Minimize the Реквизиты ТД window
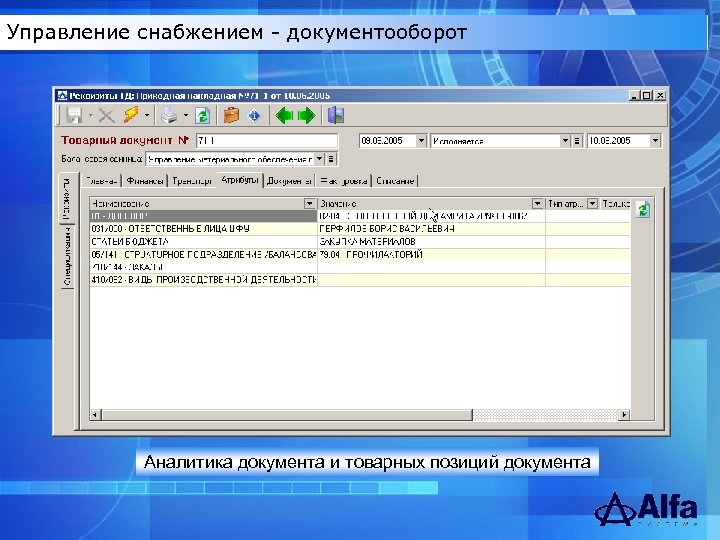The height and width of the screenshot is (540, 720). coord(634,96)
